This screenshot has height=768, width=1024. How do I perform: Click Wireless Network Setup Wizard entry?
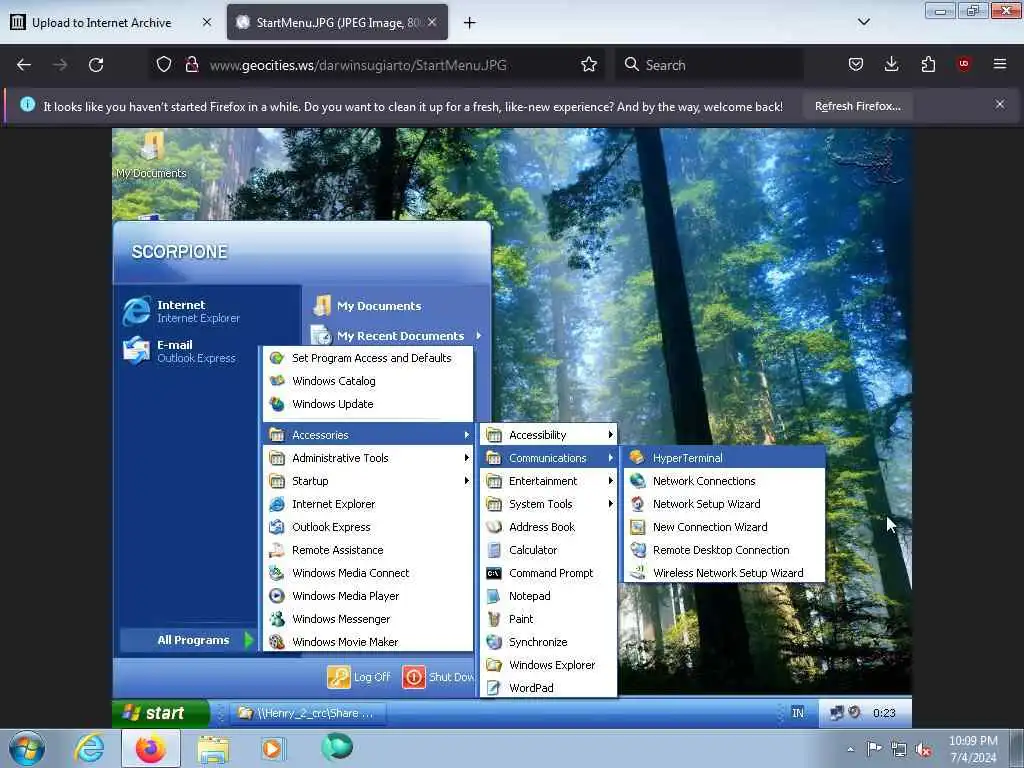[x=724, y=573]
